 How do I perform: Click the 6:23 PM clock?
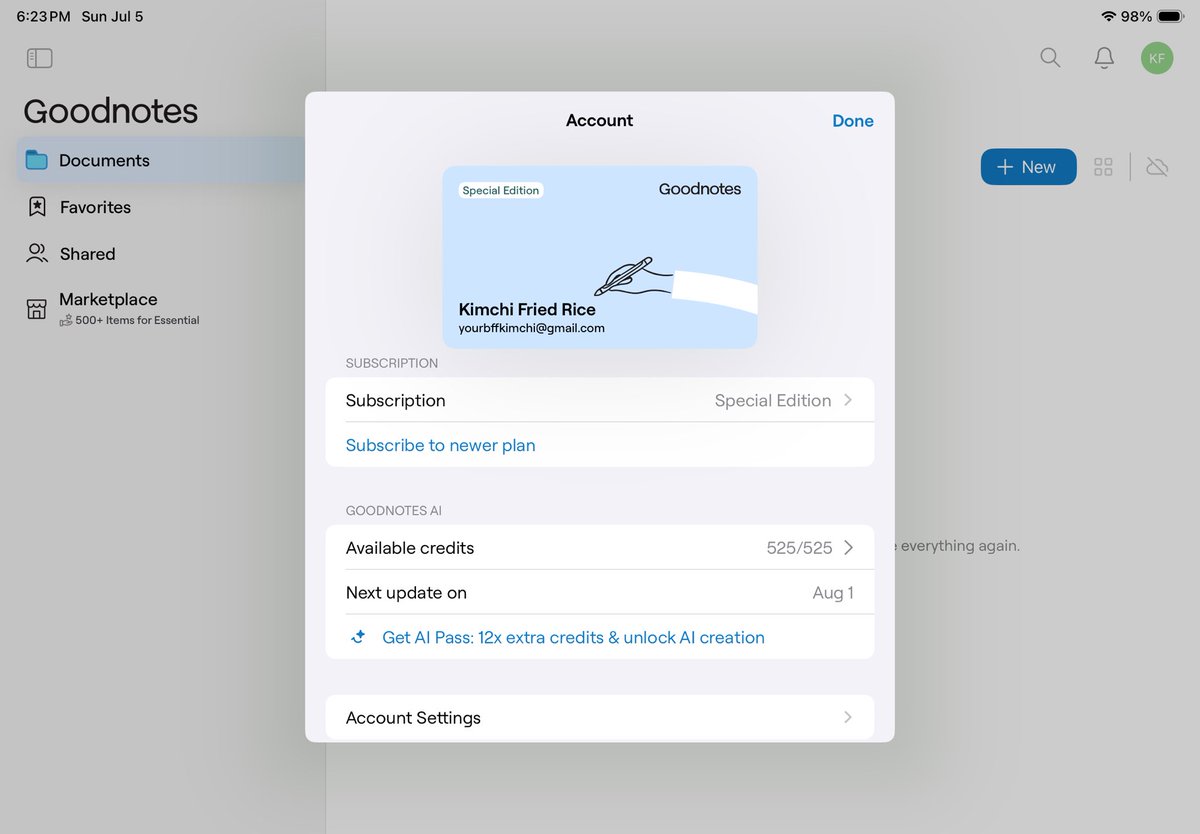point(44,17)
